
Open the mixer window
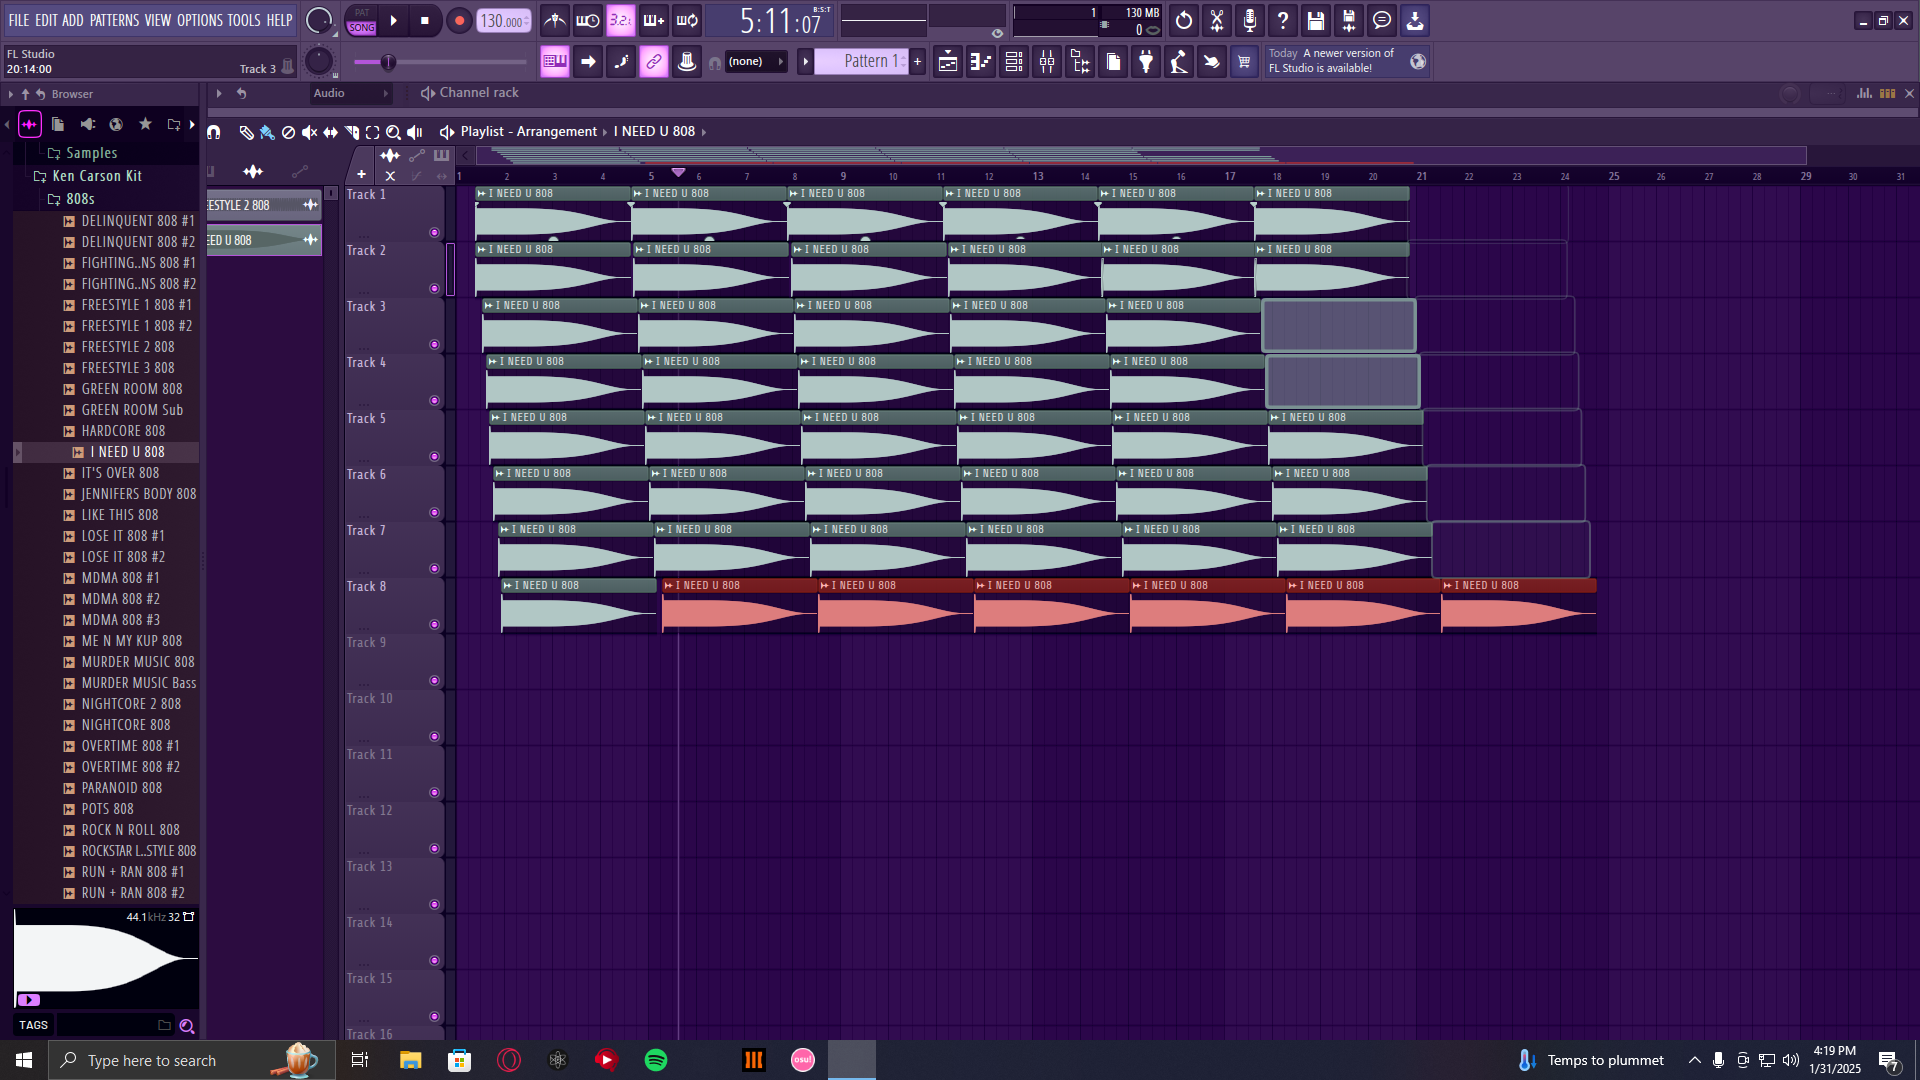tap(1047, 62)
